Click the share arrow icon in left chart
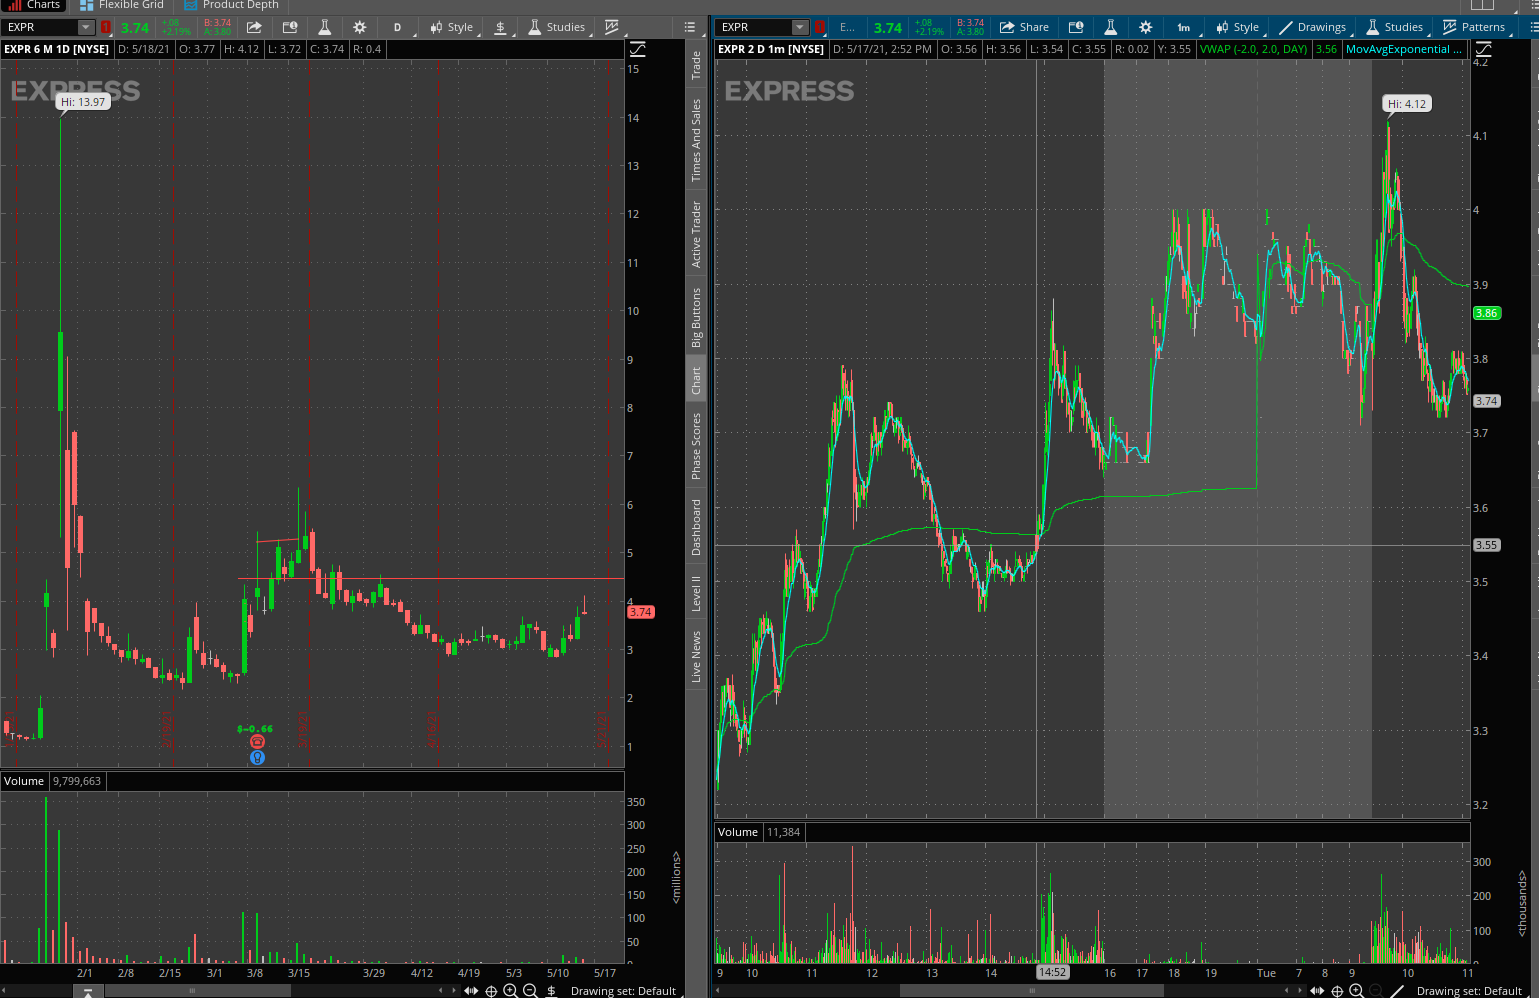The height and width of the screenshot is (998, 1539). point(254,27)
